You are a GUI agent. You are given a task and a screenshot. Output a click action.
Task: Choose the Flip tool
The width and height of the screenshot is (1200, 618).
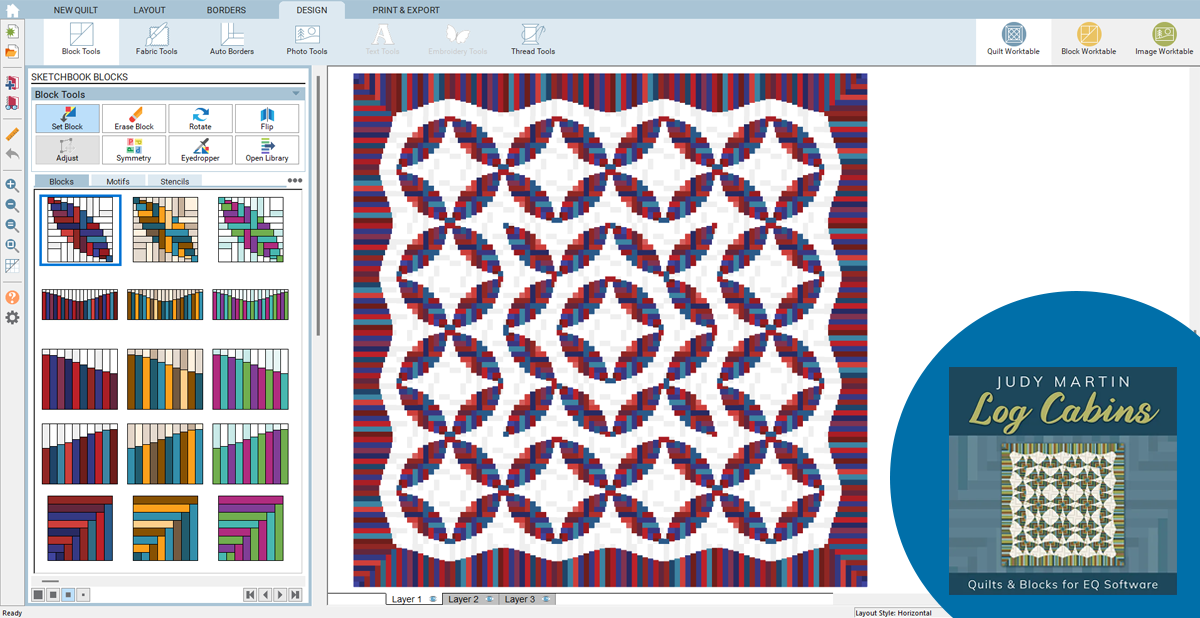(x=267, y=119)
